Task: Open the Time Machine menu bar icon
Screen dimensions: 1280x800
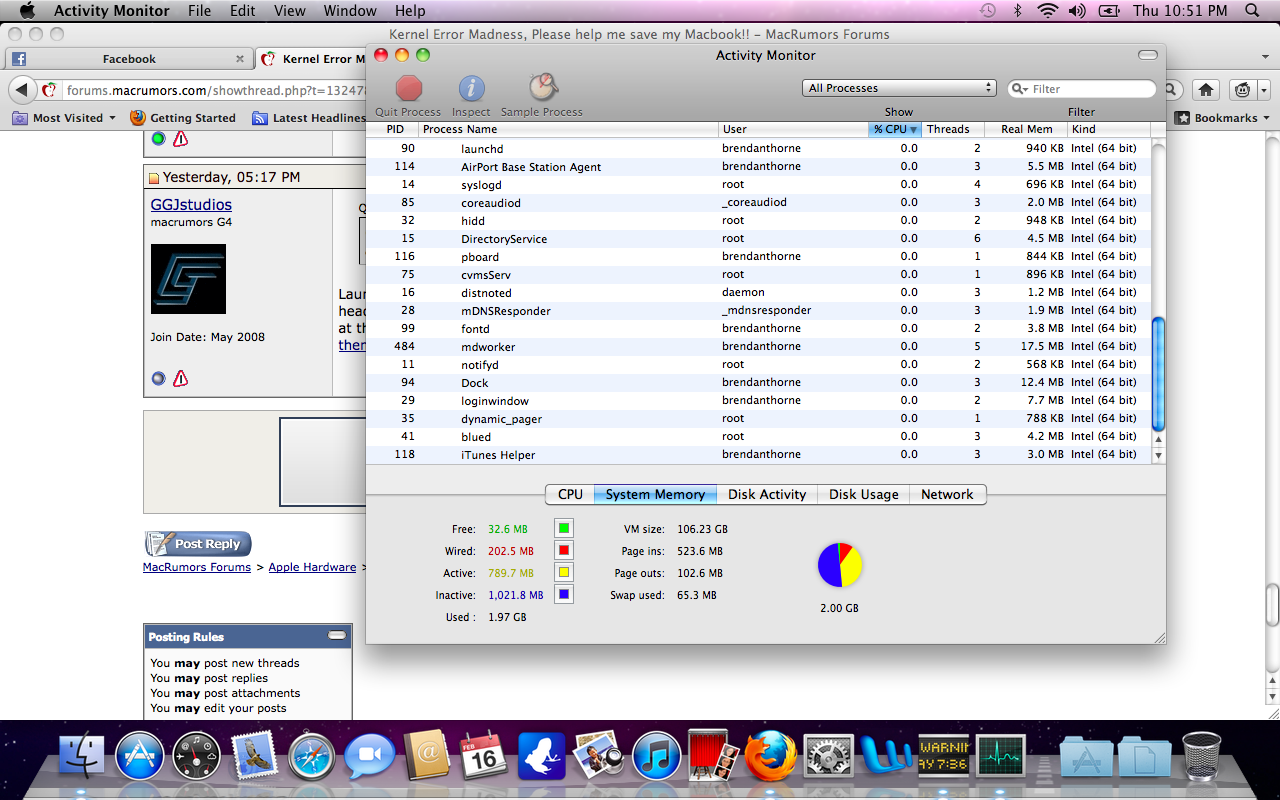Action: 987,11
